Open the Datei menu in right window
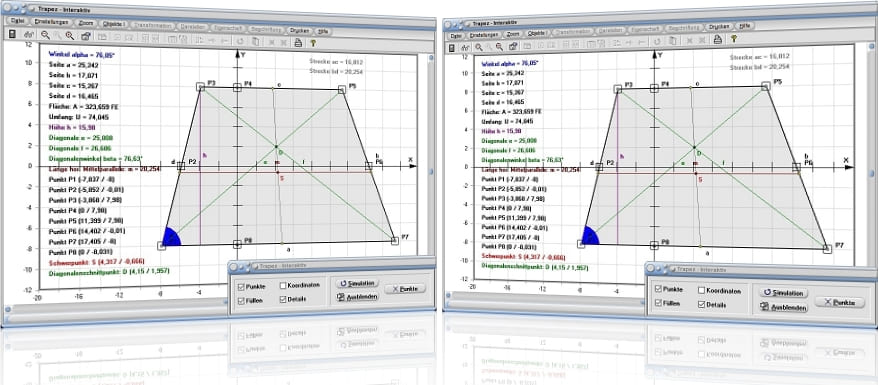Image resolution: width=878 pixels, height=385 pixels. click(x=455, y=35)
